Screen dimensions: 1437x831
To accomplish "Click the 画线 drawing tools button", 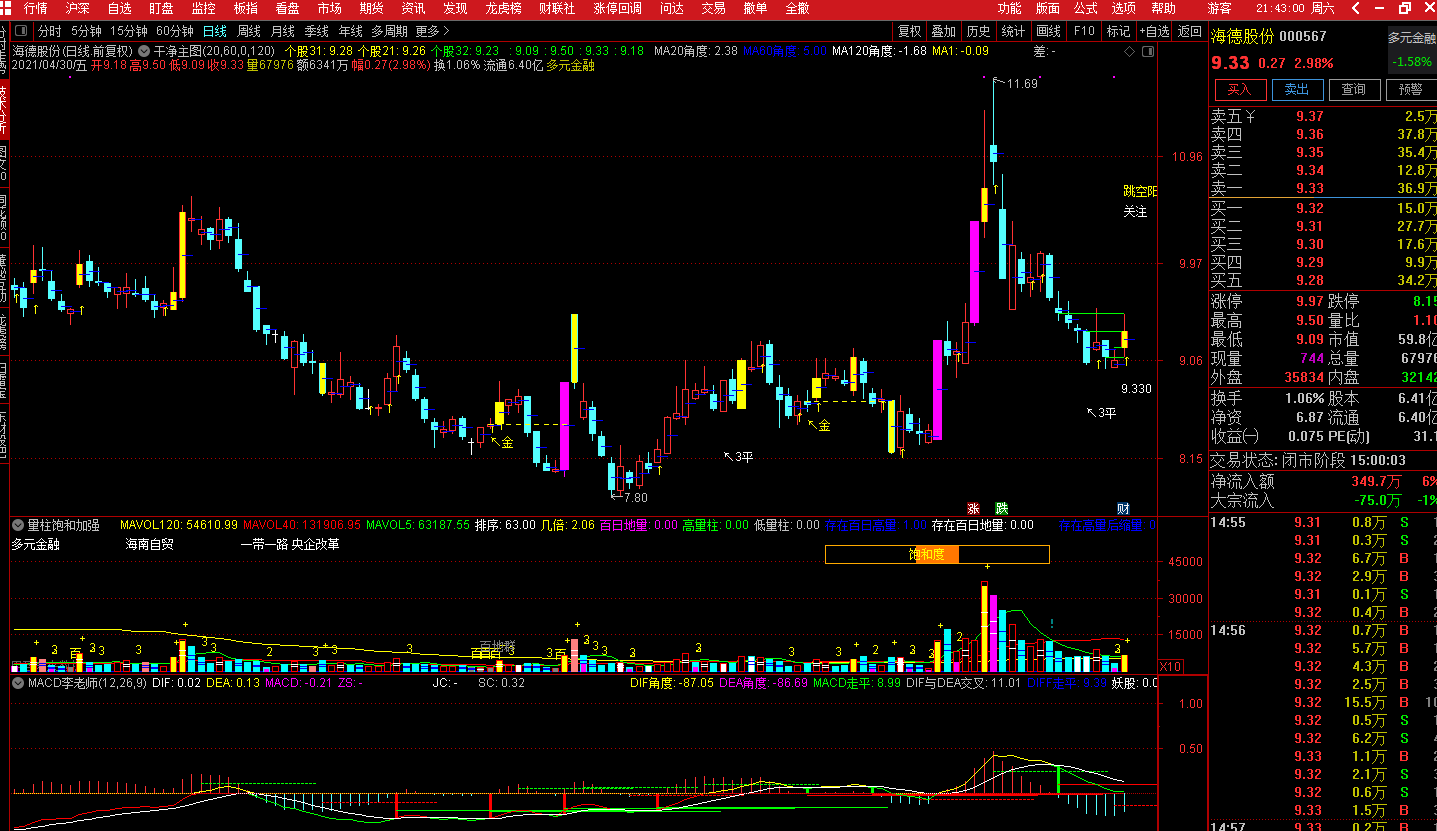I will 1048,31.
